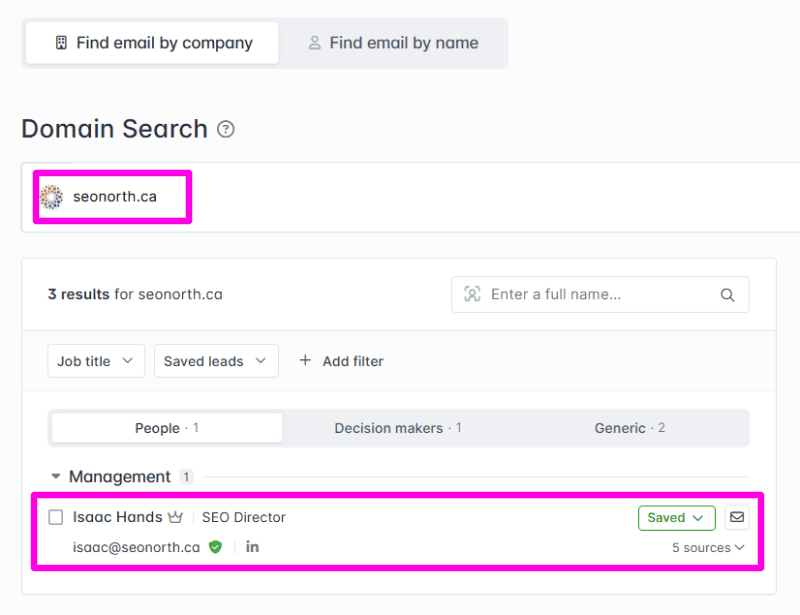Click the crown icon next to Isaac Hands
Viewport: 800px width, 615px height.
tap(176, 518)
